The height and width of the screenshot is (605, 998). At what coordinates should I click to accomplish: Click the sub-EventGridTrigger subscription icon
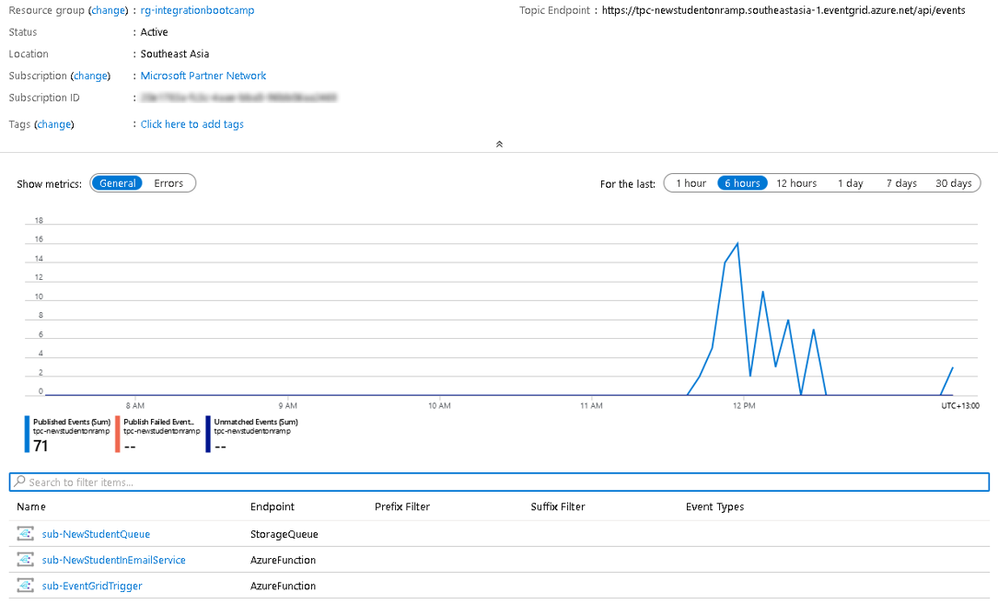click(25, 585)
